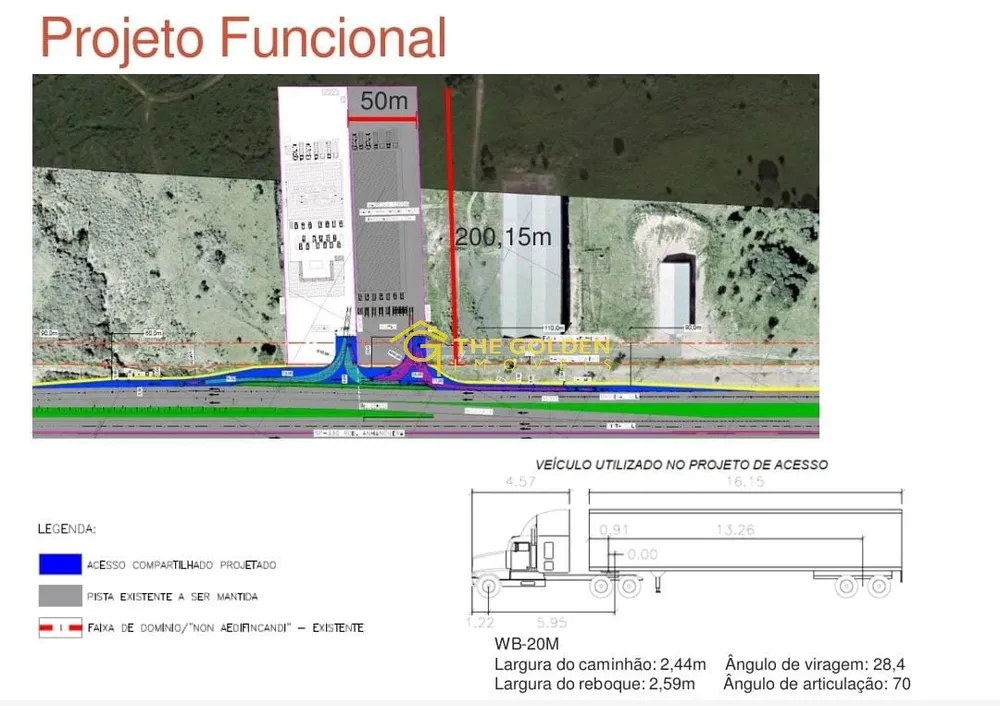Click Pista Existente a Ser Mantida text
The width and height of the screenshot is (1000, 706).
[172, 597]
